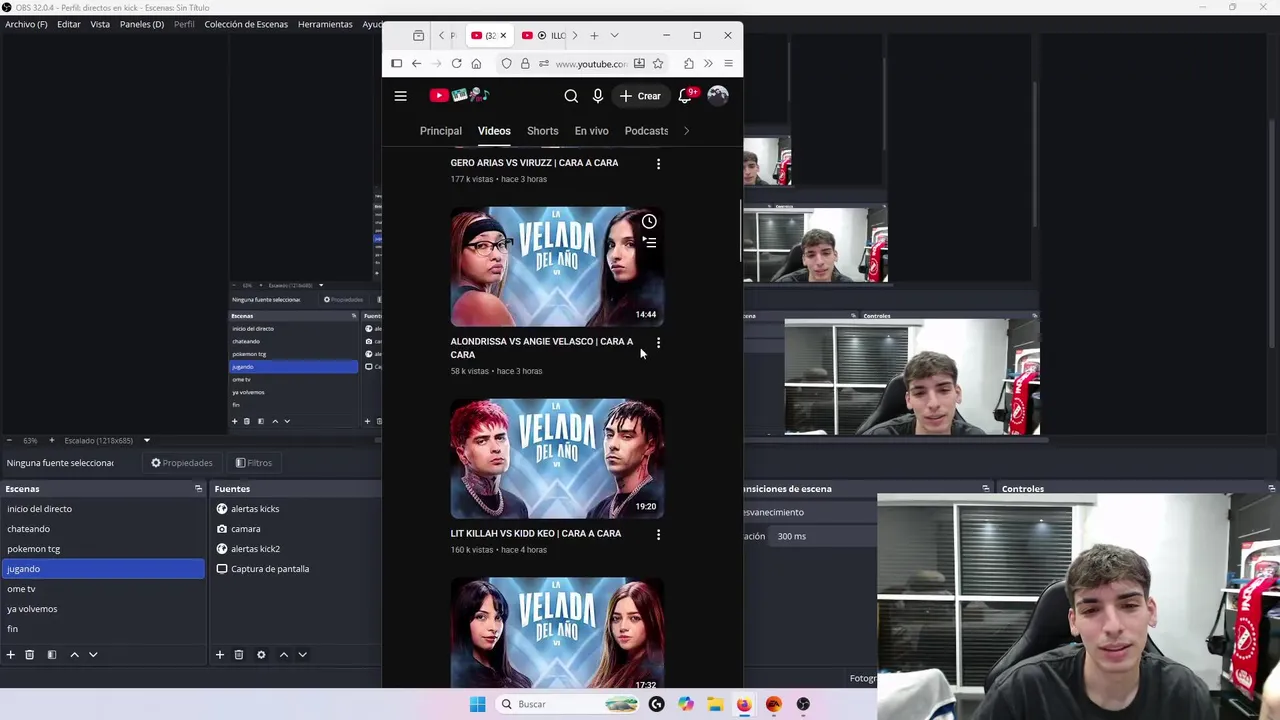
Task: Open Paneles menu in OBS
Action: 142,24
